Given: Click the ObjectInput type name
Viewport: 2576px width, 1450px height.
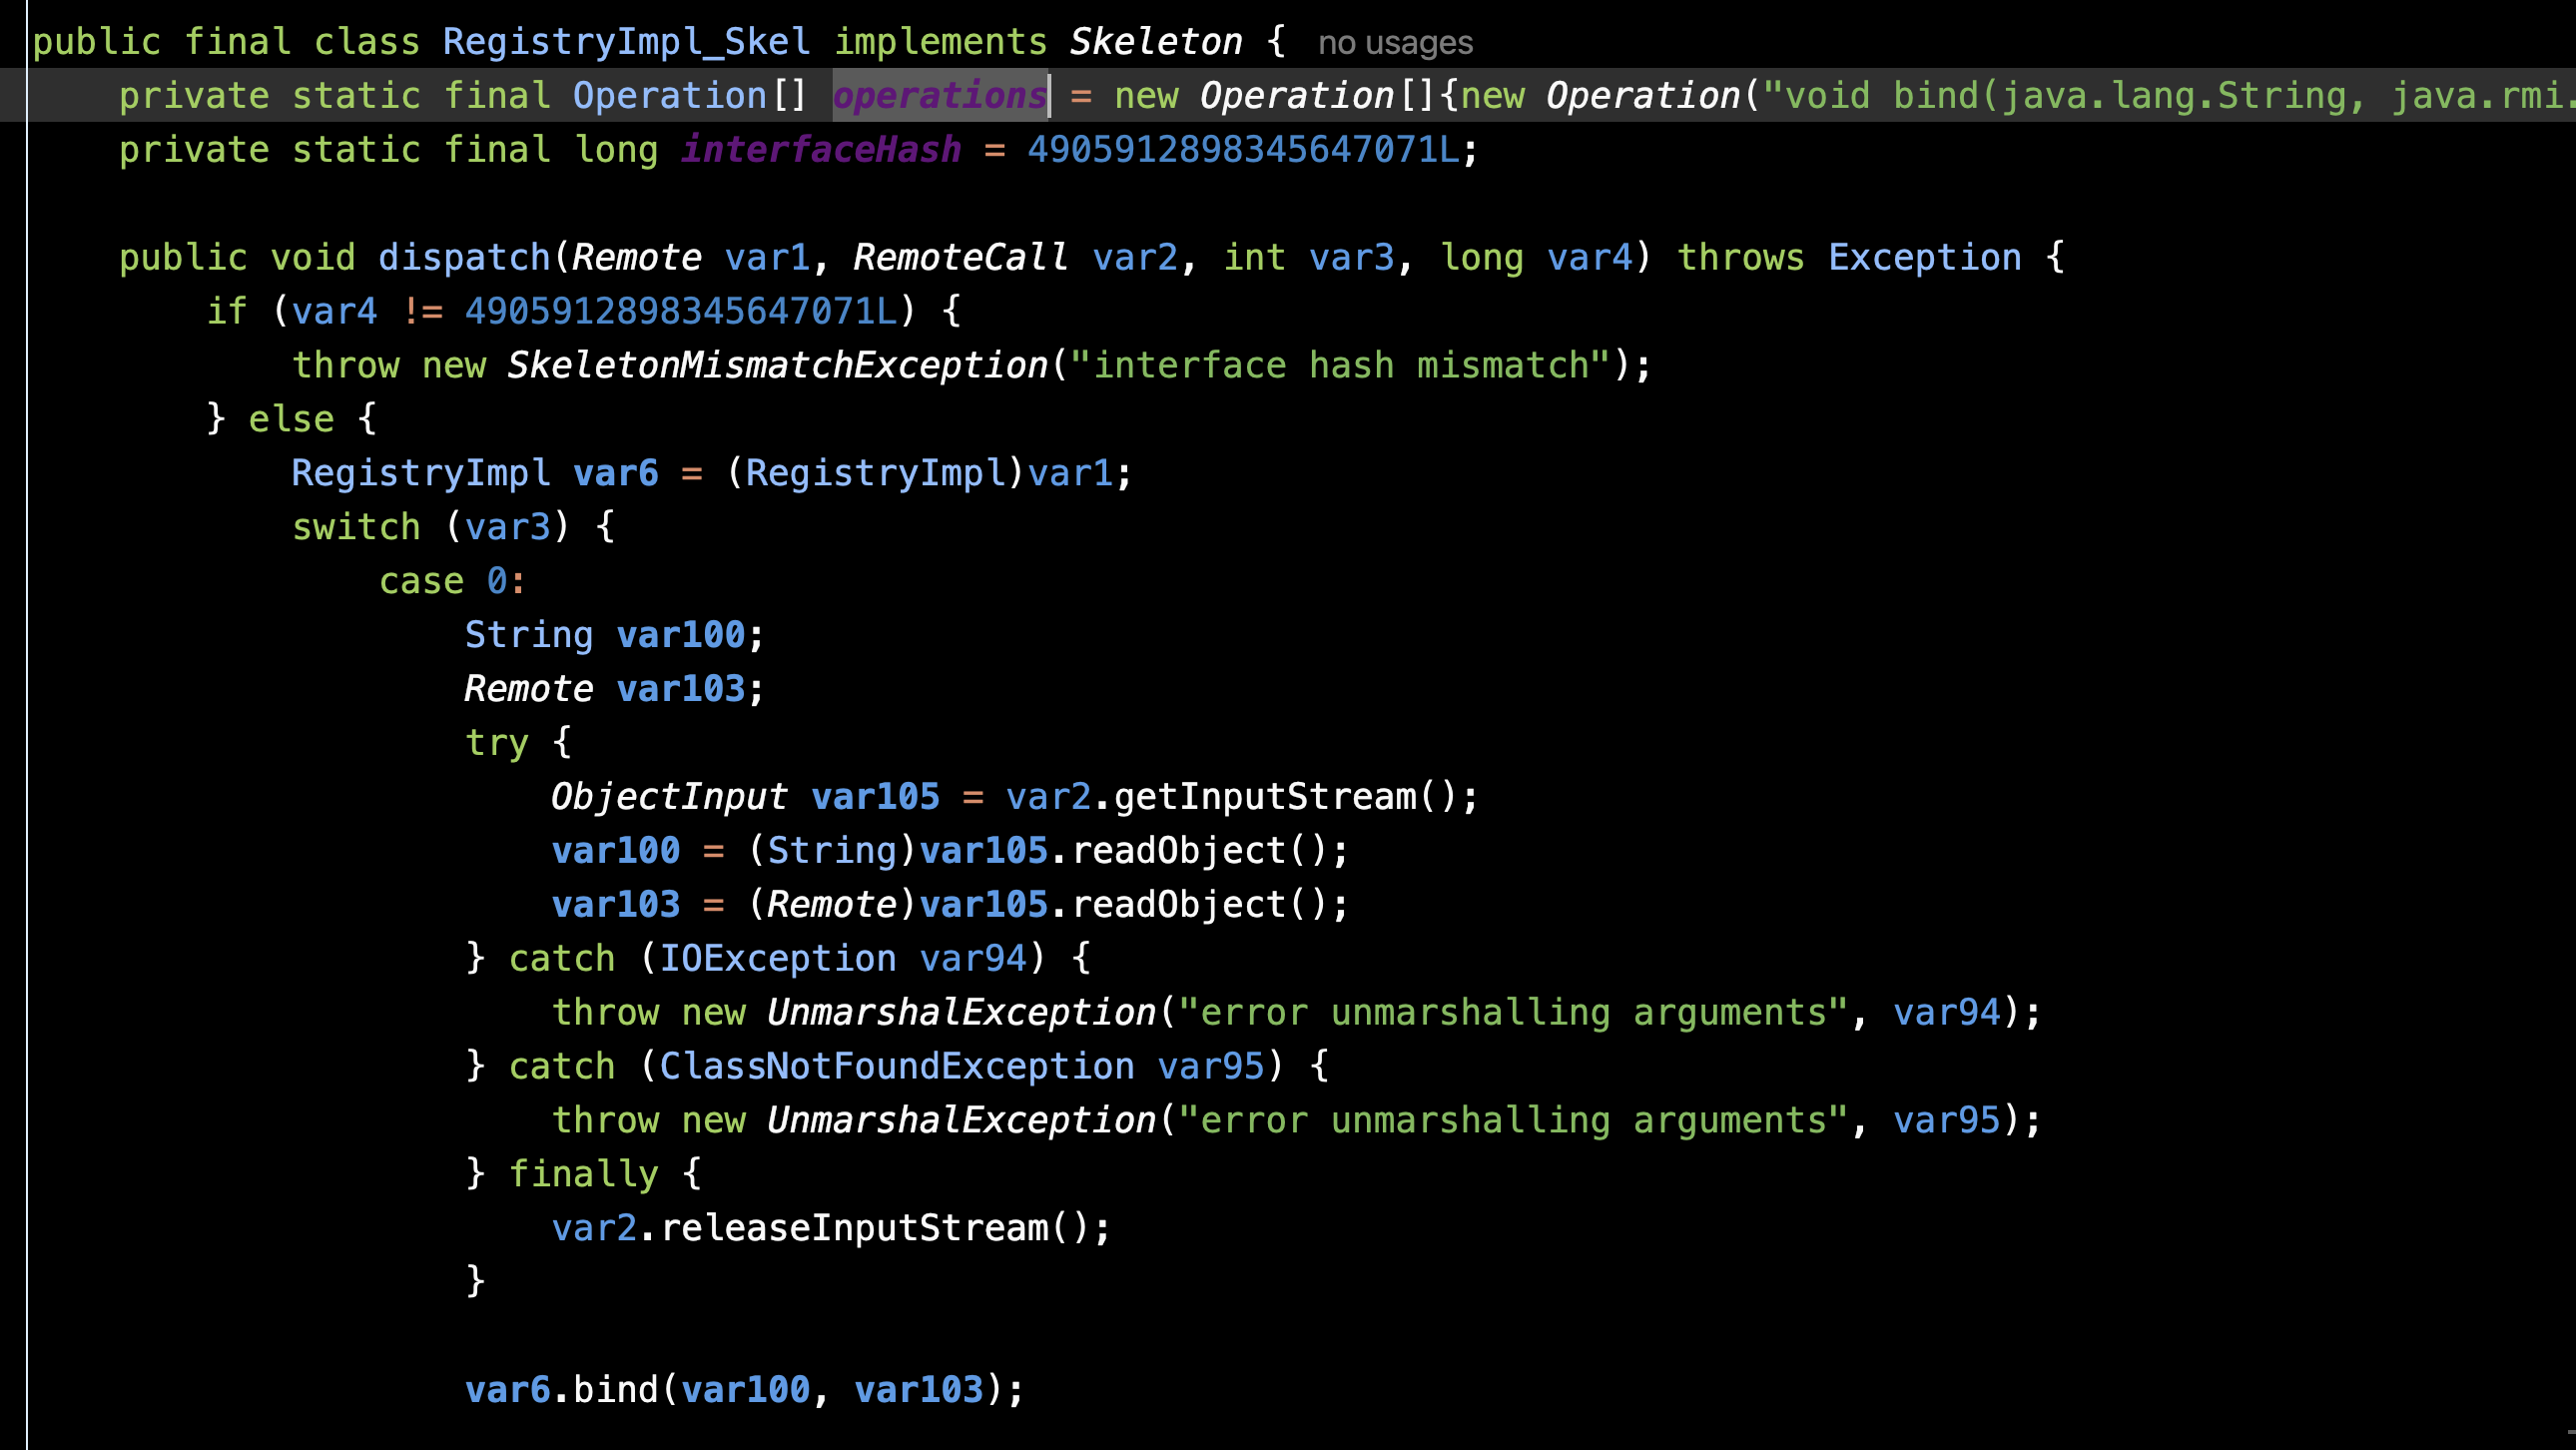Looking at the screenshot, I should click(x=669, y=797).
